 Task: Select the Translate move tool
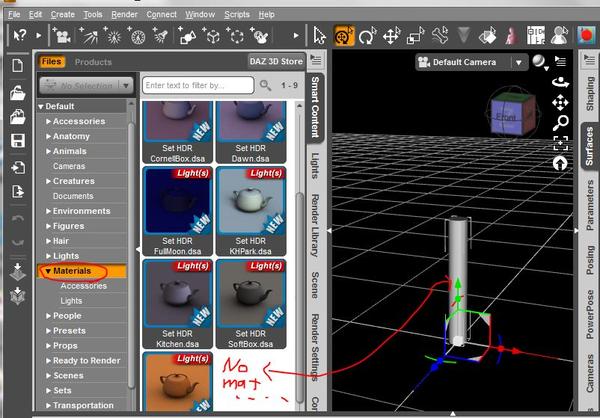point(391,36)
